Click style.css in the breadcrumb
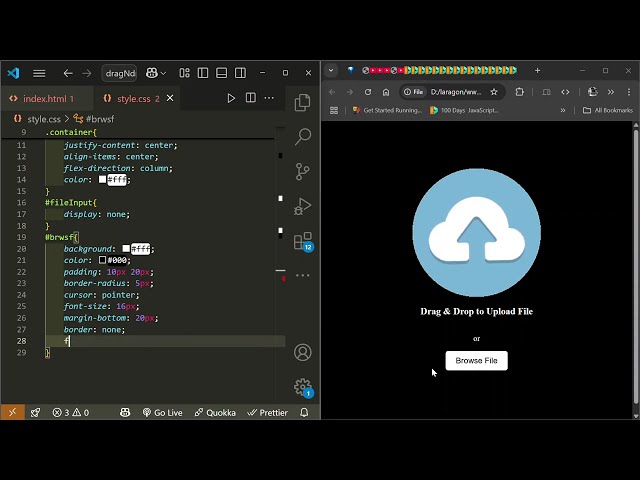 [x=43, y=119]
